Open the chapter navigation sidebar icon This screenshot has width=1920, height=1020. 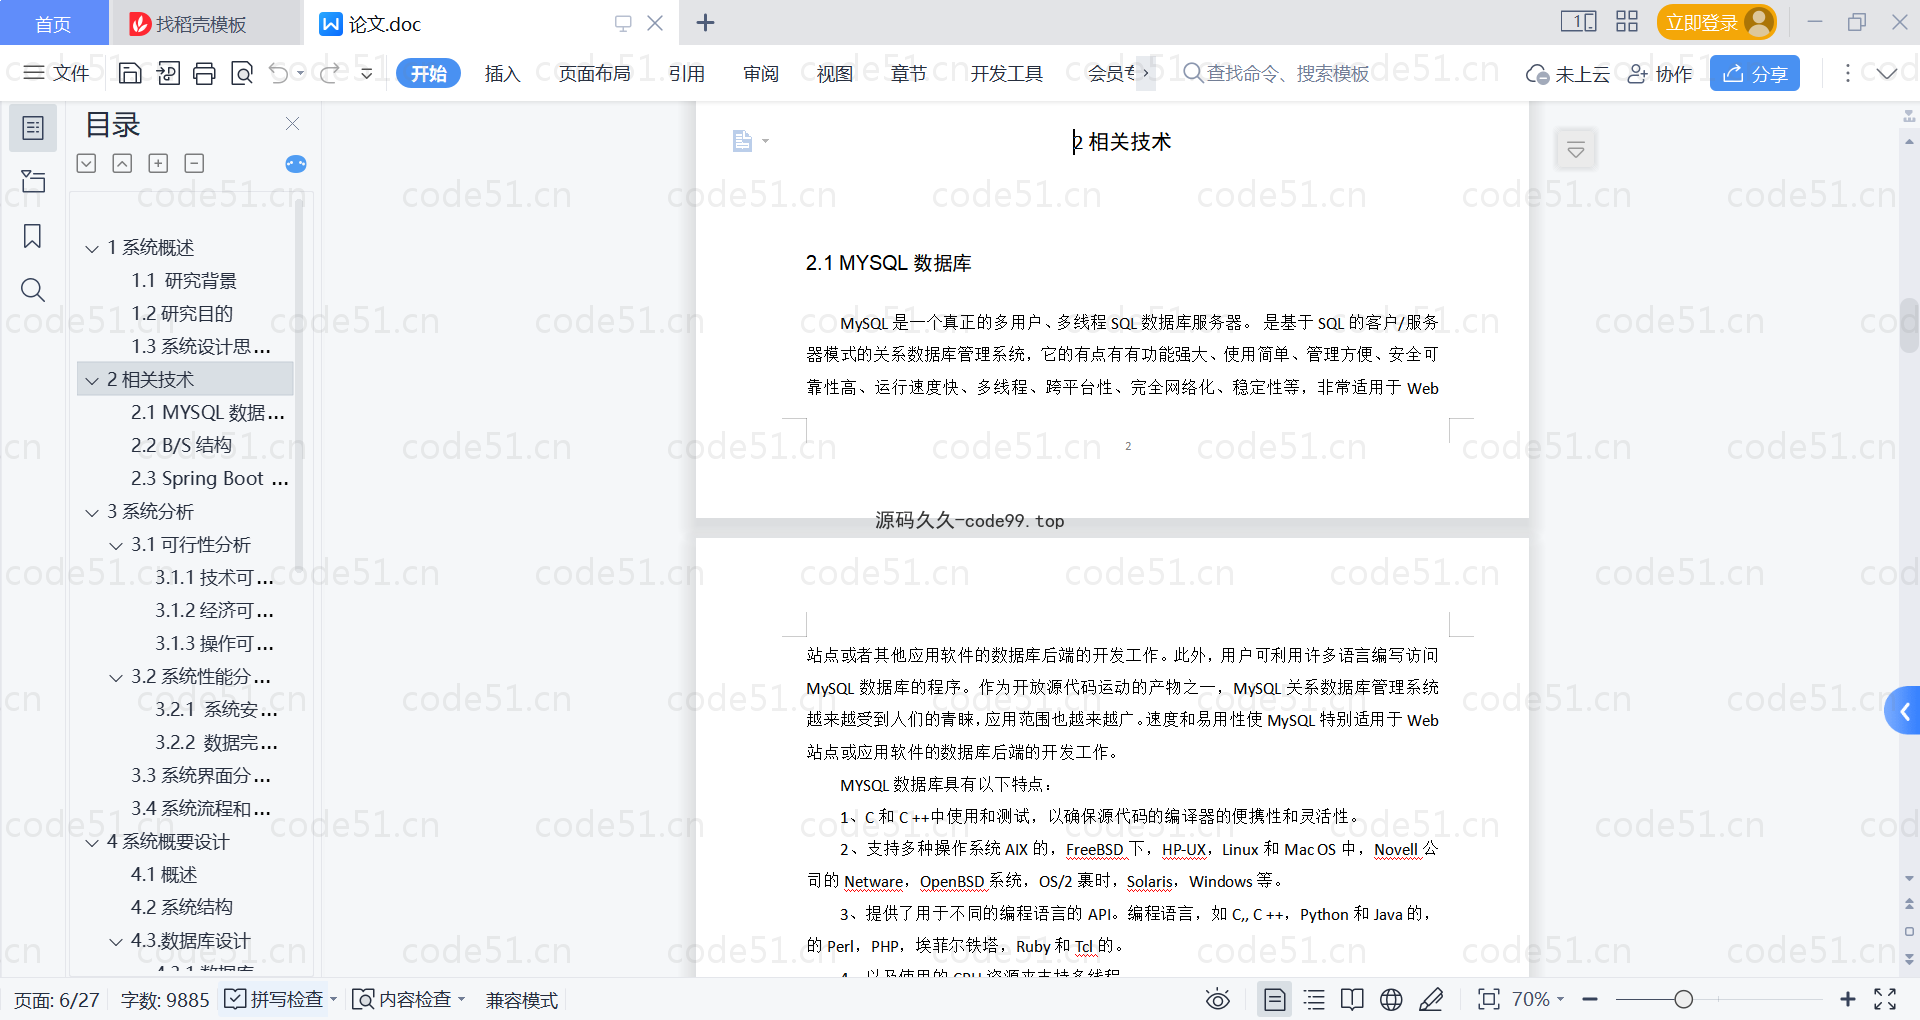[33, 180]
